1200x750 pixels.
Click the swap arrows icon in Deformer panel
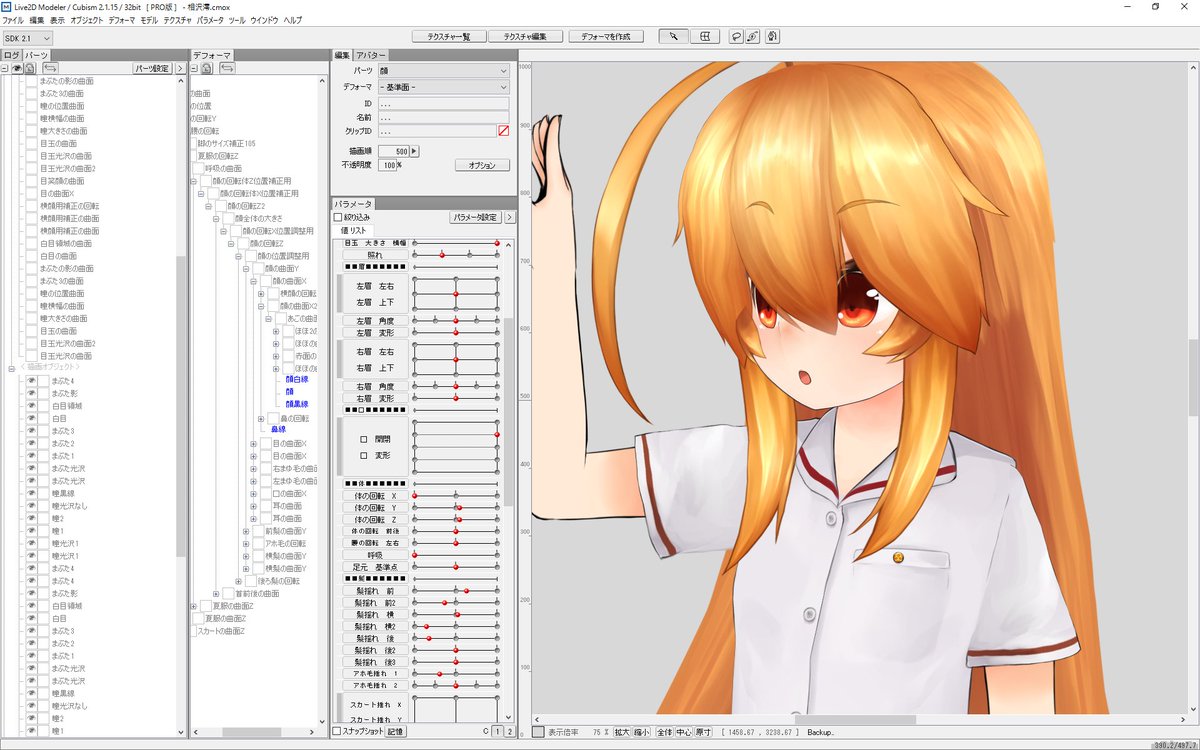pos(227,69)
